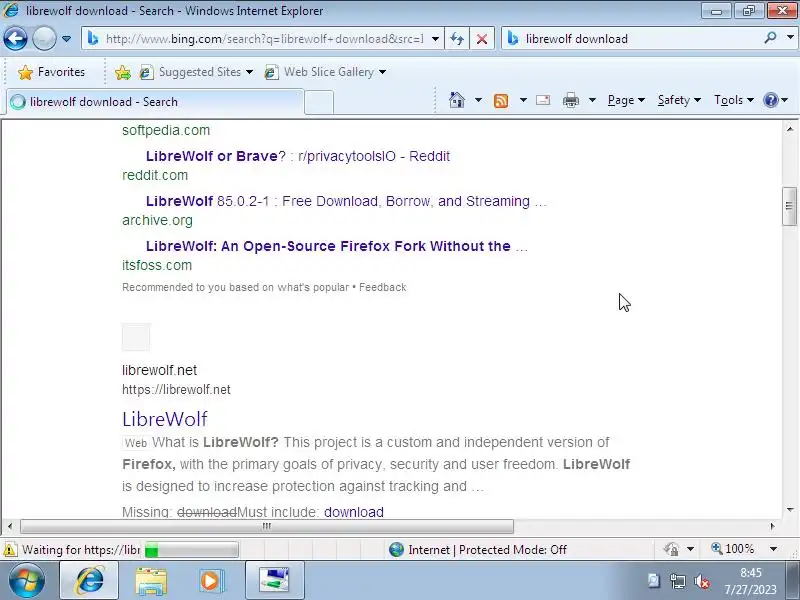Click the librewolf.net site favicon placeholder
Viewport: 800px width, 600px height.
pyautogui.click(x=136, y=337)
